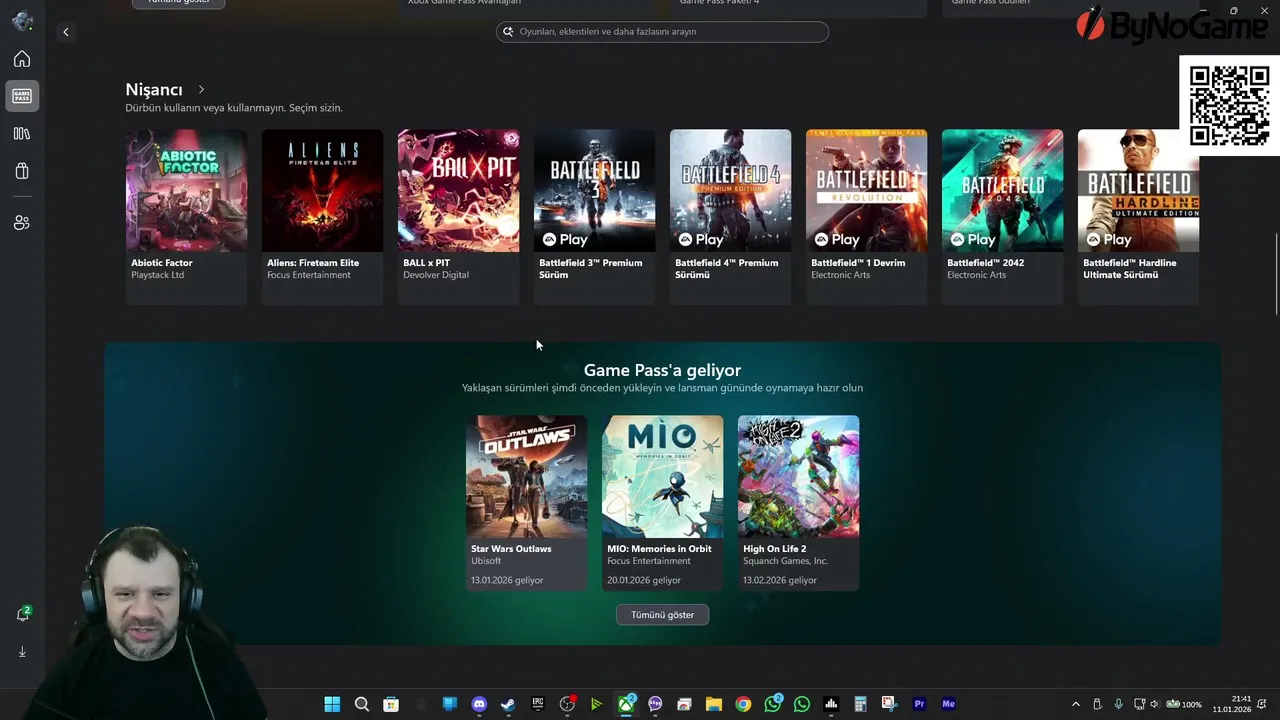1280x720 pixels.
Task: Open Steam from the taskbar
Action: pyautogui.click(x=508, y=704)
